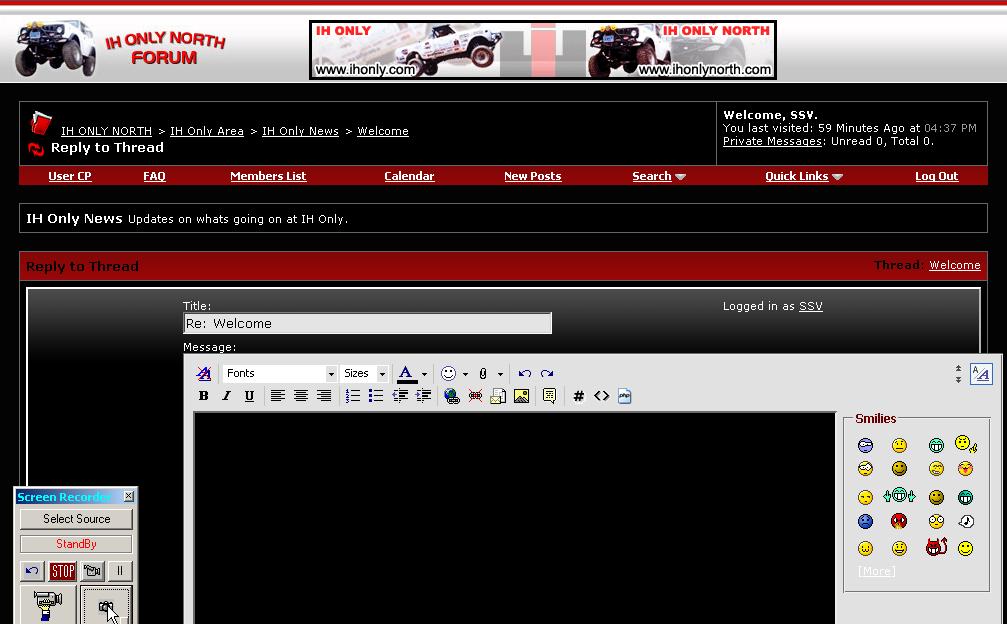
Task: Insert the blue sad face smiley
Action: (865, 521)
